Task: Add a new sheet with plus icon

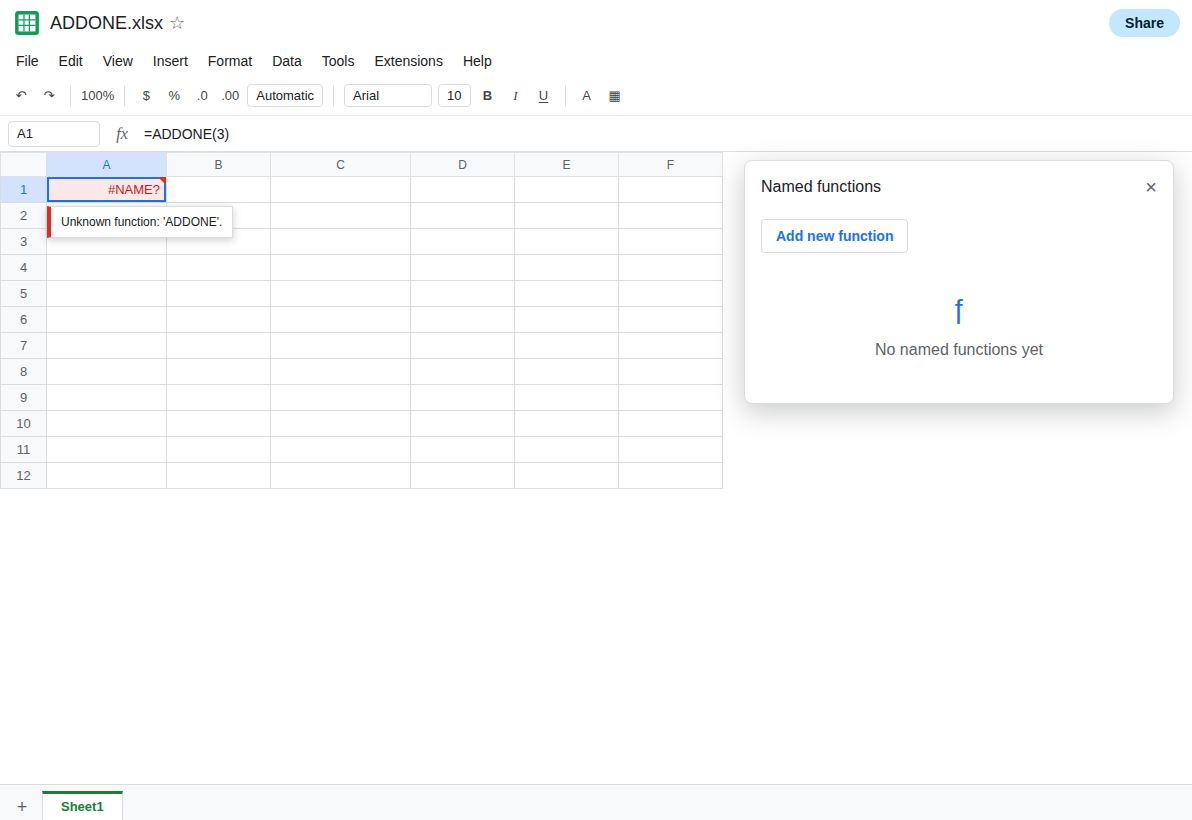Action: [22, 806]
